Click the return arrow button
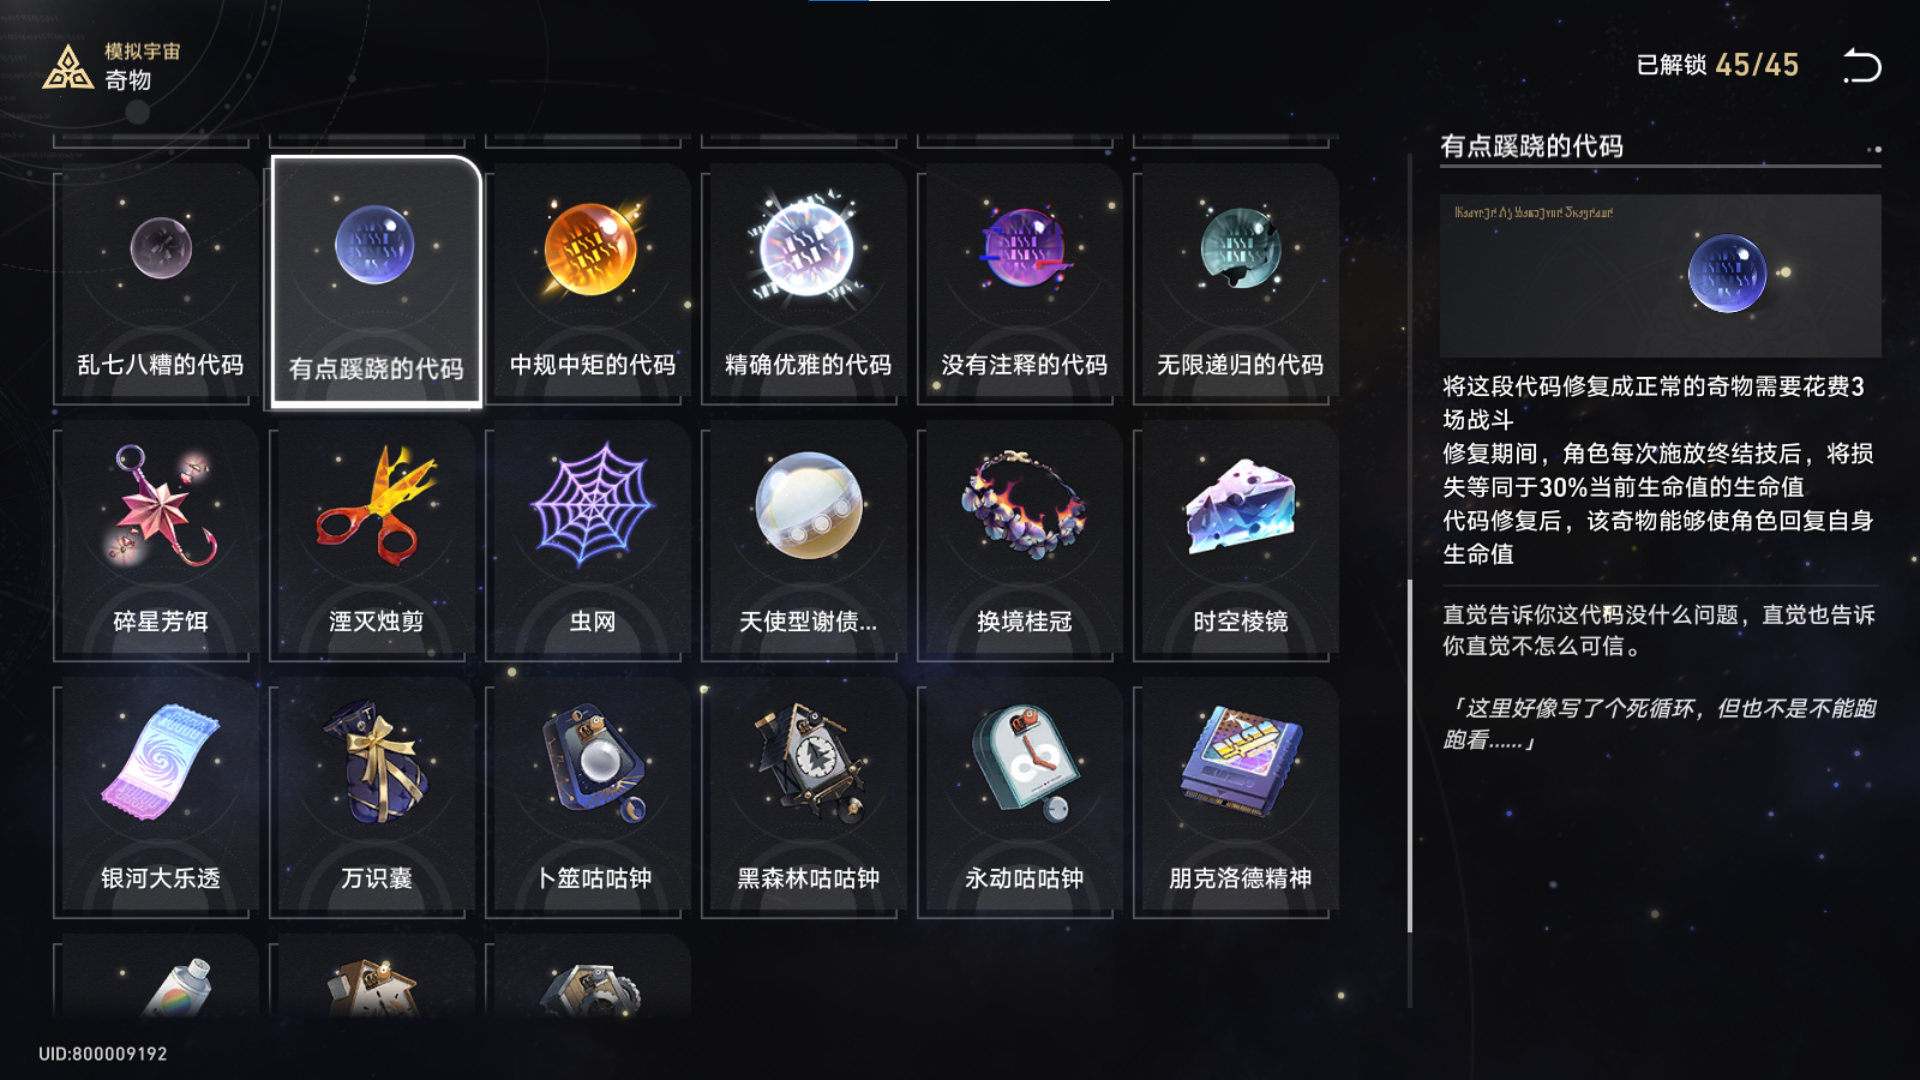The height and width of the screenshot is (1080, 1920). (x=1861, y=66)
